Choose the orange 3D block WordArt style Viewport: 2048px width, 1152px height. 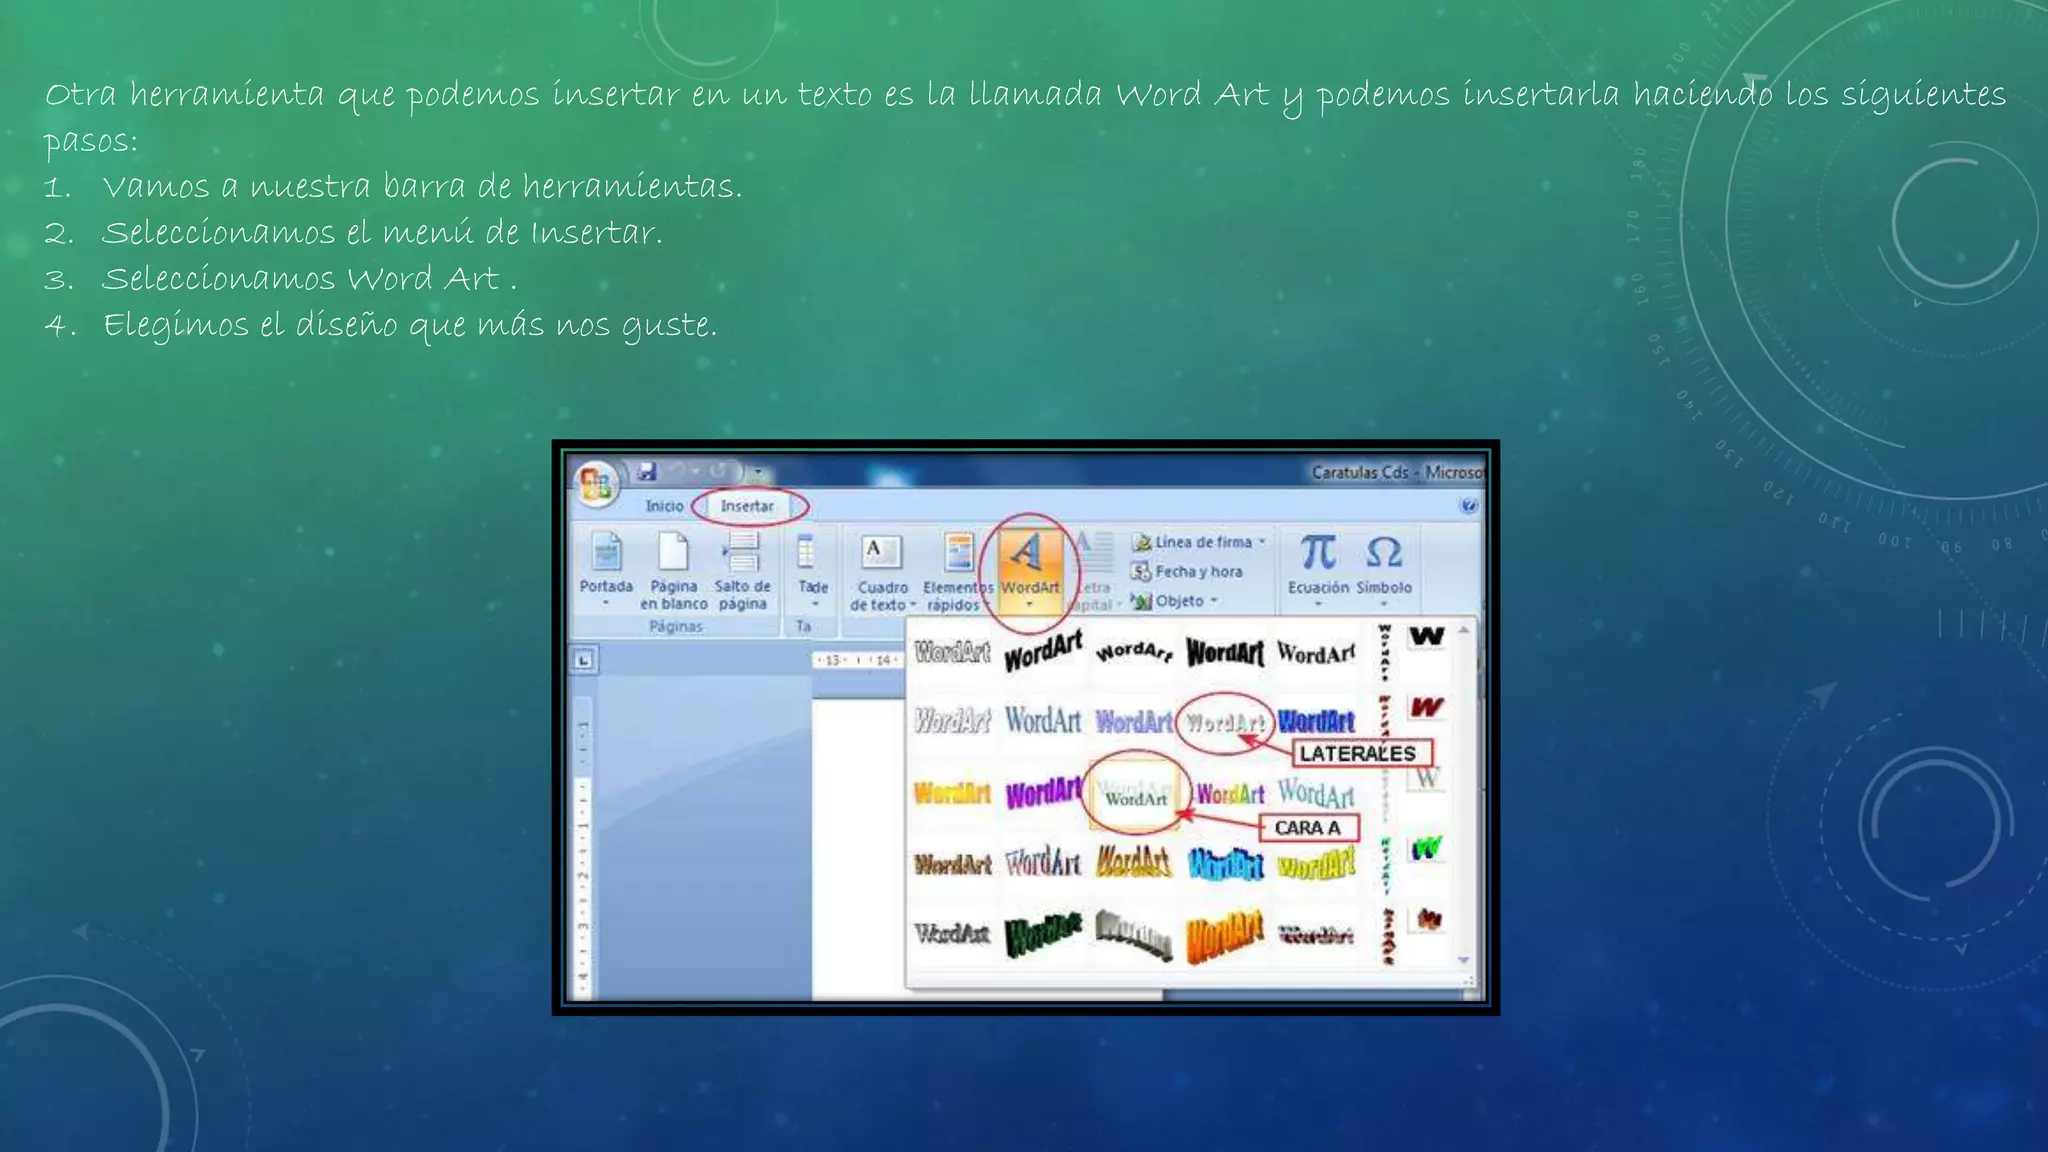[1225, 936]
